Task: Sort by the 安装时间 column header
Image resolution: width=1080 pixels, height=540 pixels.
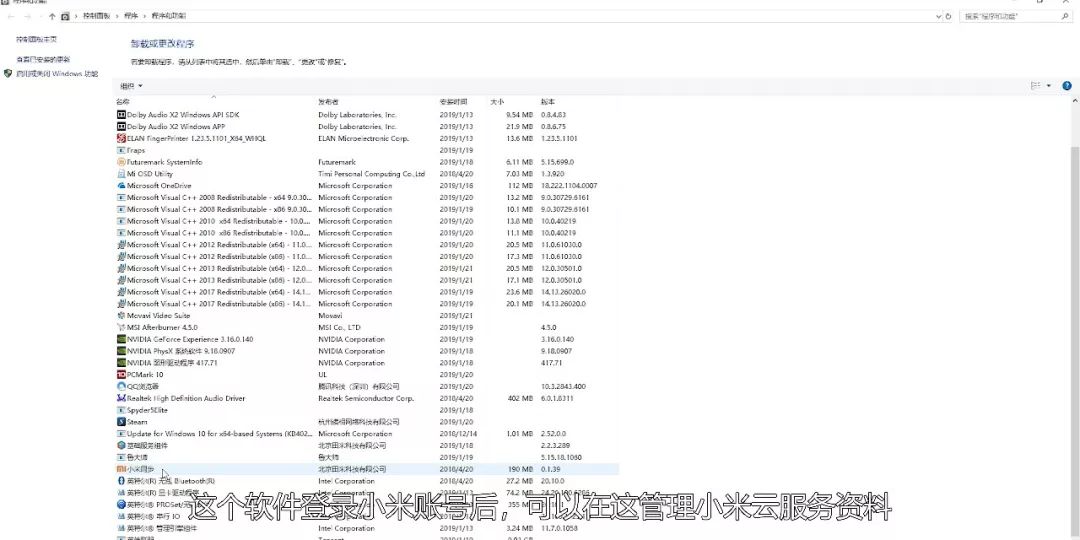Action: coord(453,102)
